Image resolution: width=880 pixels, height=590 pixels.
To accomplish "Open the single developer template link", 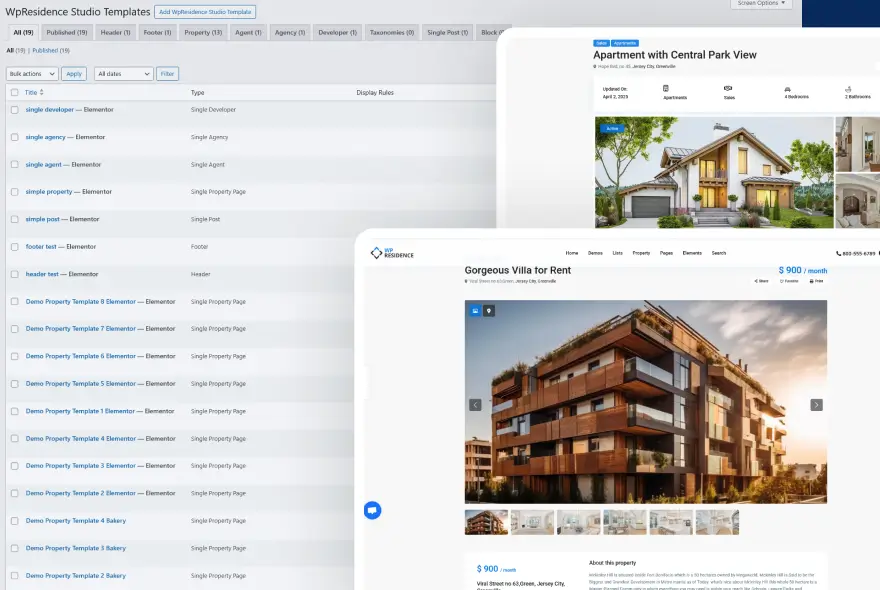I will pos(49,110).
